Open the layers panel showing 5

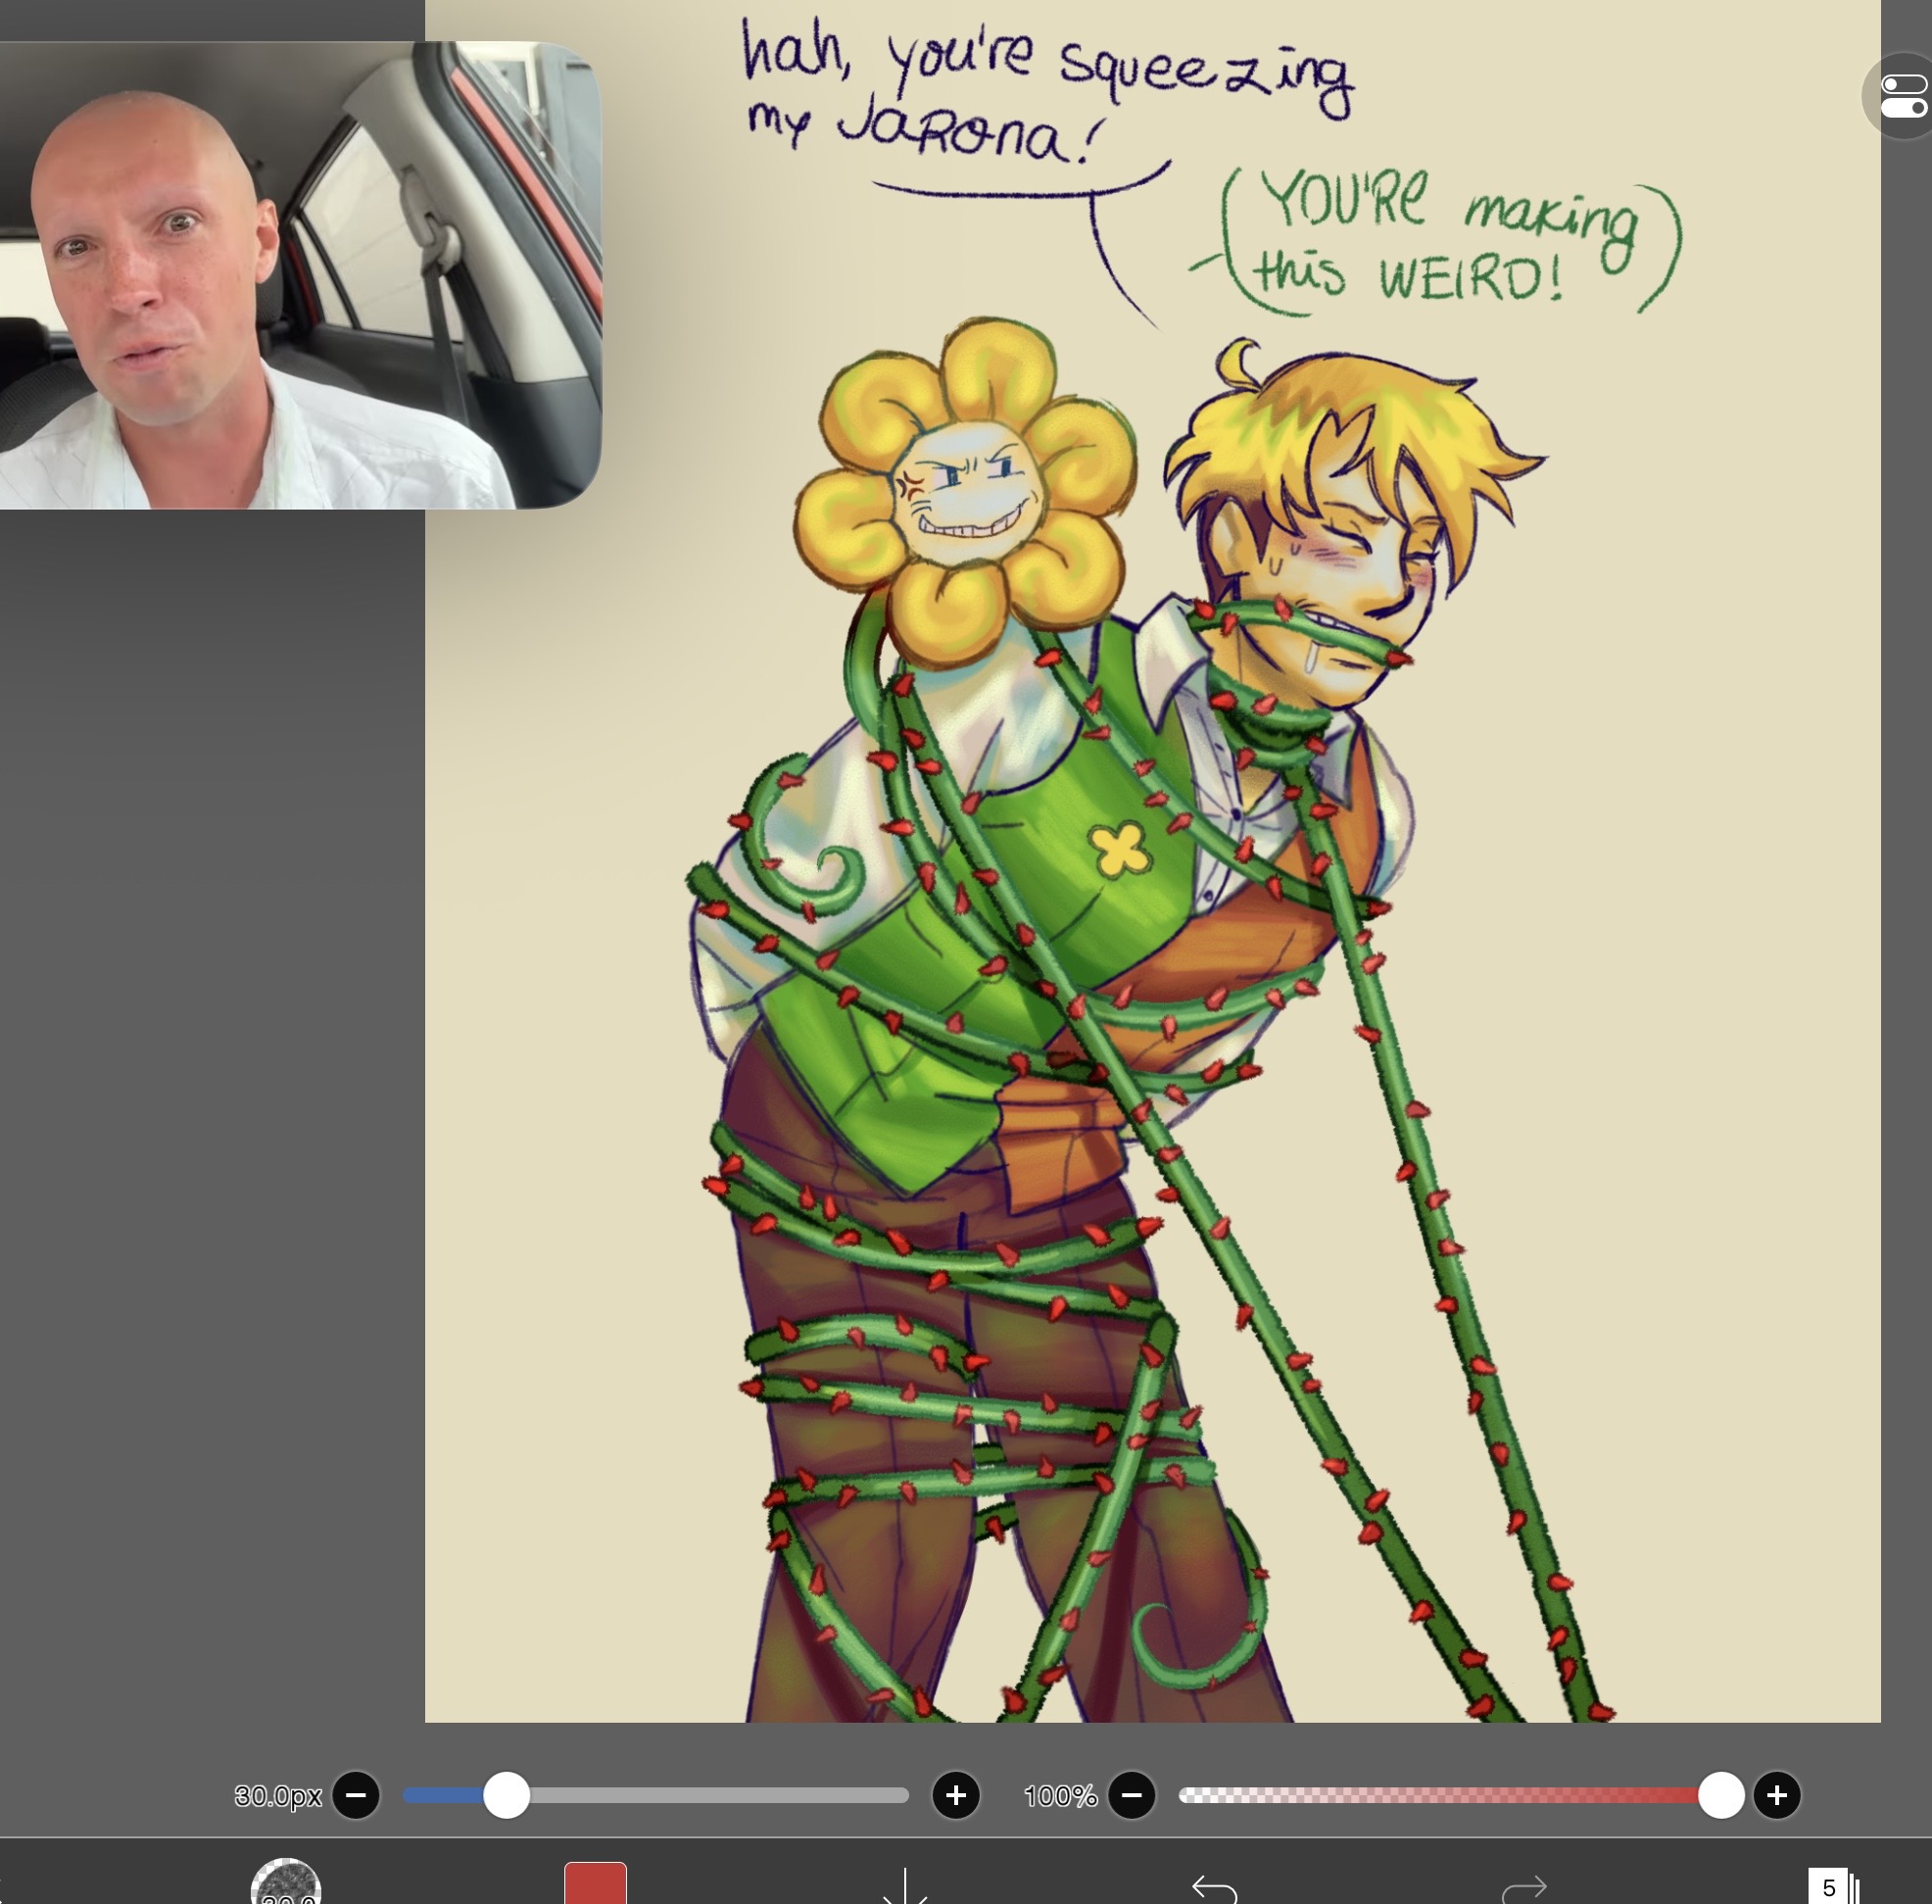click(x=1834, y=1886)
